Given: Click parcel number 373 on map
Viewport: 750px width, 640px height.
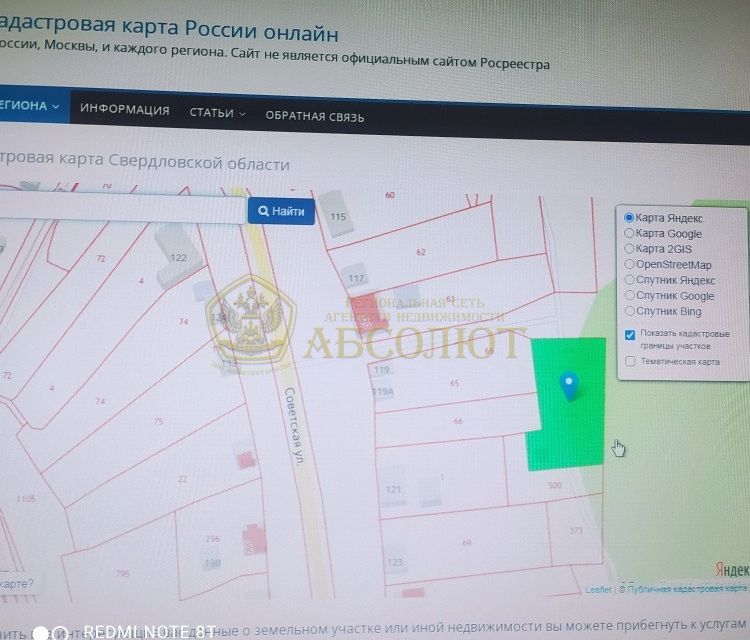Looking at the screenshot, I should tap(576, 530).
